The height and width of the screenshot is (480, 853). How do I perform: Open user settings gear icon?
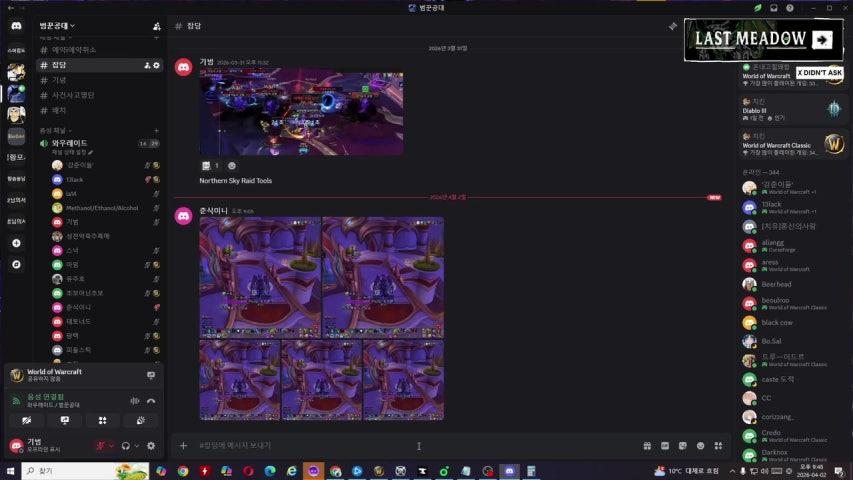(x=151, y=446)
